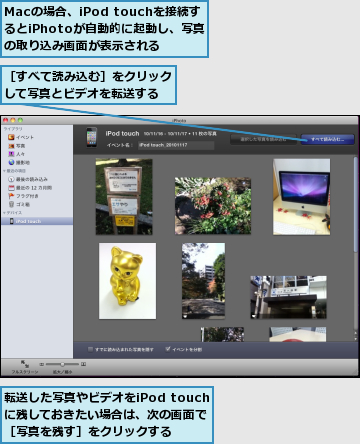Open イベント (Events) in the sidebar
360x444 pixels.
pyautogui.click(x=21, y=137)
